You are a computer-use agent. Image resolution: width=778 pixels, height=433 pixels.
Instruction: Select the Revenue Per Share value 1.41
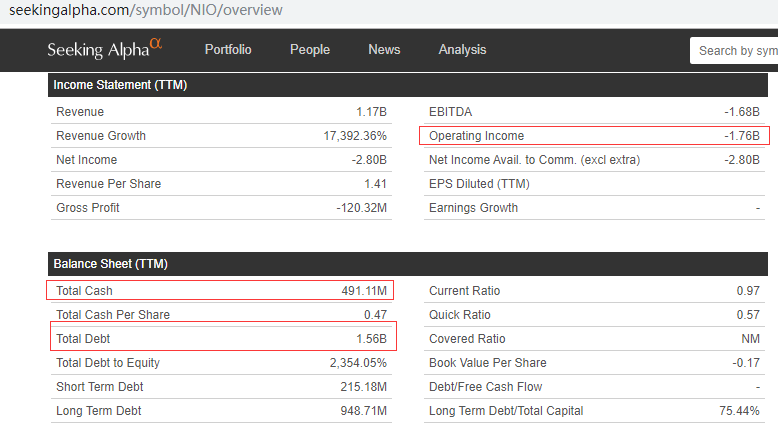tap(375, 184)
